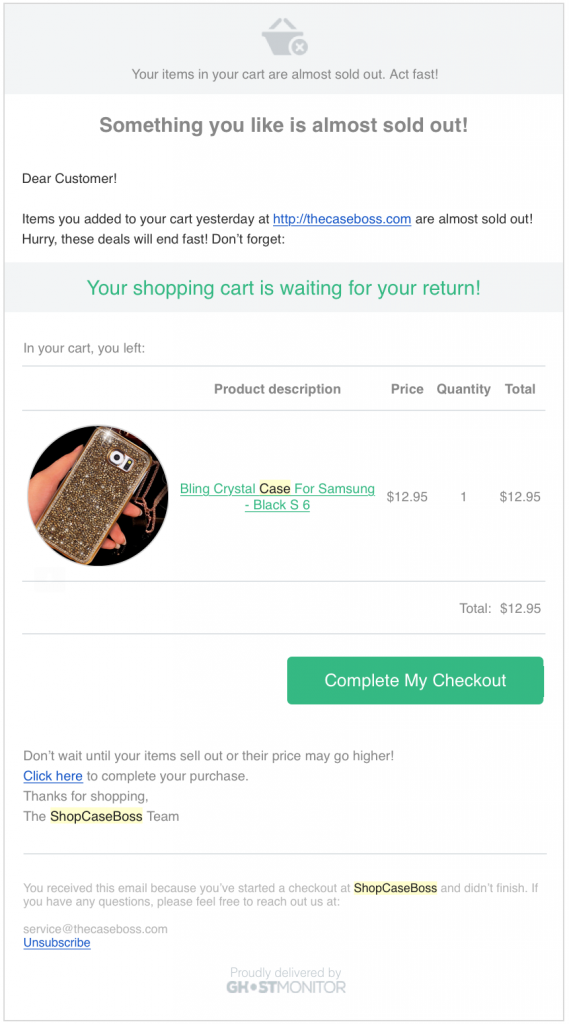Open the thecaseboss.com link
This screenshot has height=1024, width=569.
pyautogui.click(x=342, y=219)
